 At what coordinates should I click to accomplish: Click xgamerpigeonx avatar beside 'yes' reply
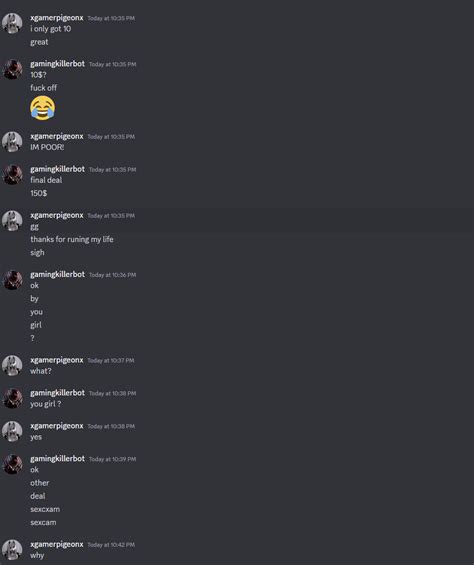point(12,431)
